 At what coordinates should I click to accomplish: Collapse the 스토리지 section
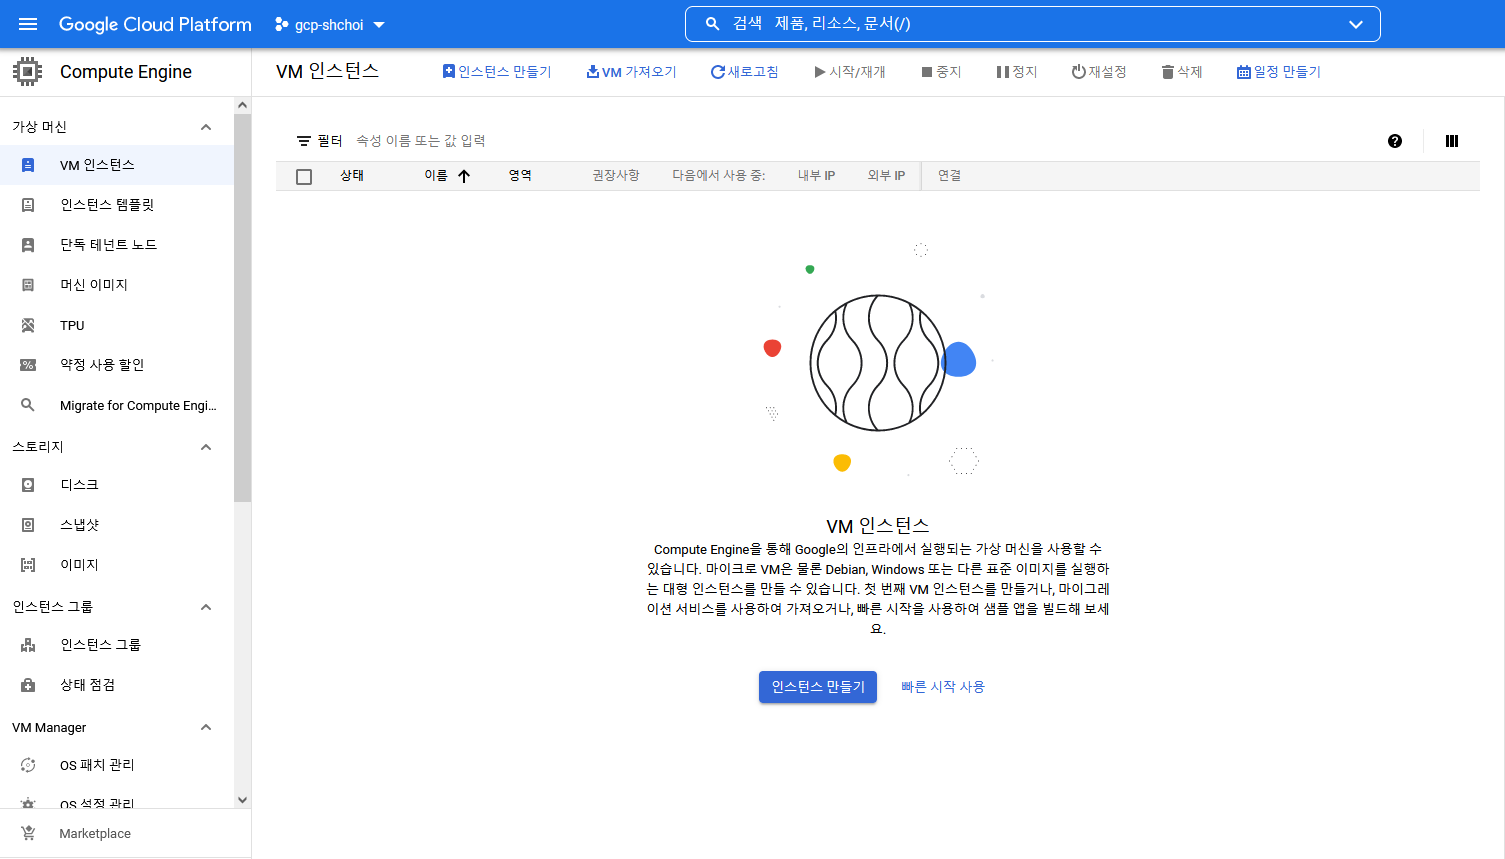pos(206,447)
